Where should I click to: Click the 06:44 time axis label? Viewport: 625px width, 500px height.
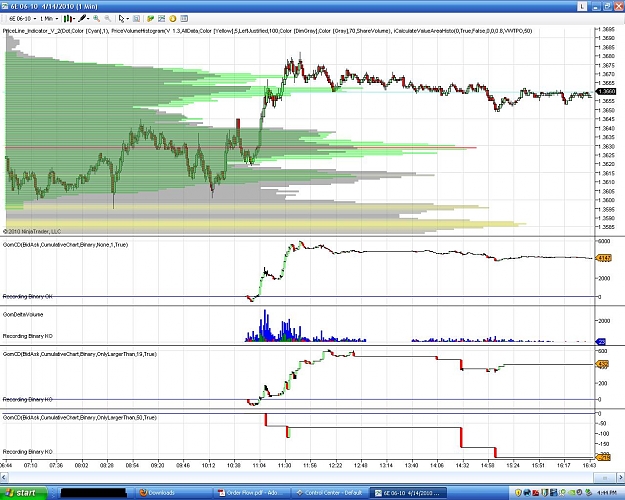tap(6, 465)
